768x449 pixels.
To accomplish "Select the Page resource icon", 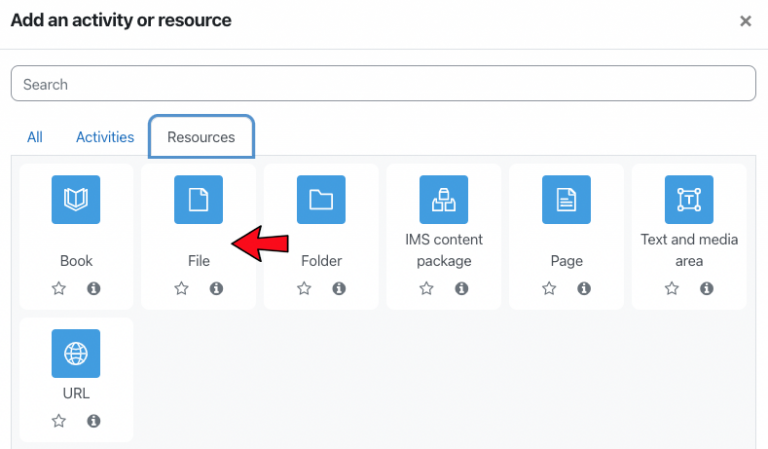I will [566, 200].
